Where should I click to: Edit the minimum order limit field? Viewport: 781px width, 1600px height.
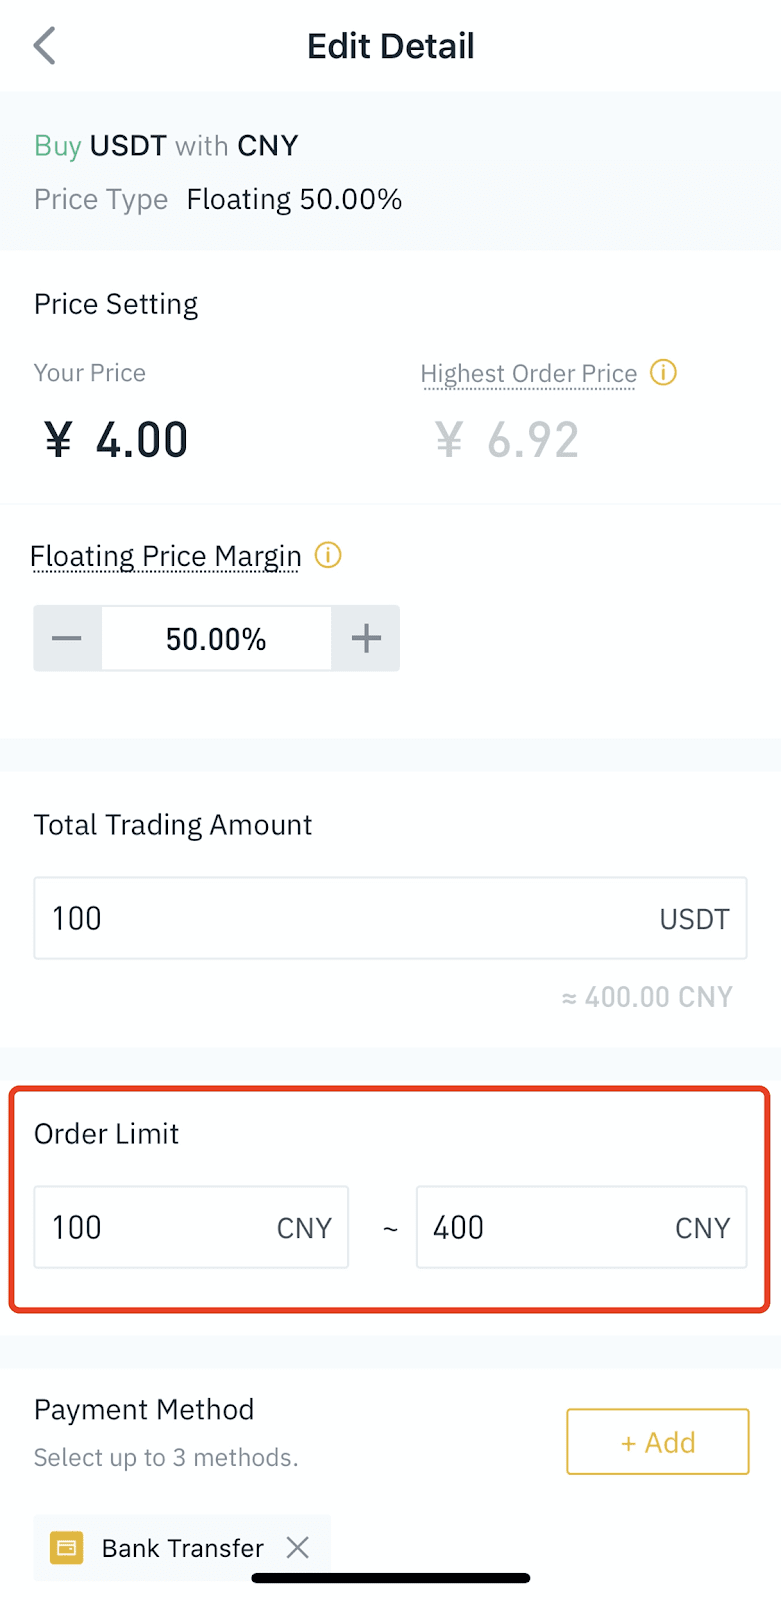[191, 1227]
